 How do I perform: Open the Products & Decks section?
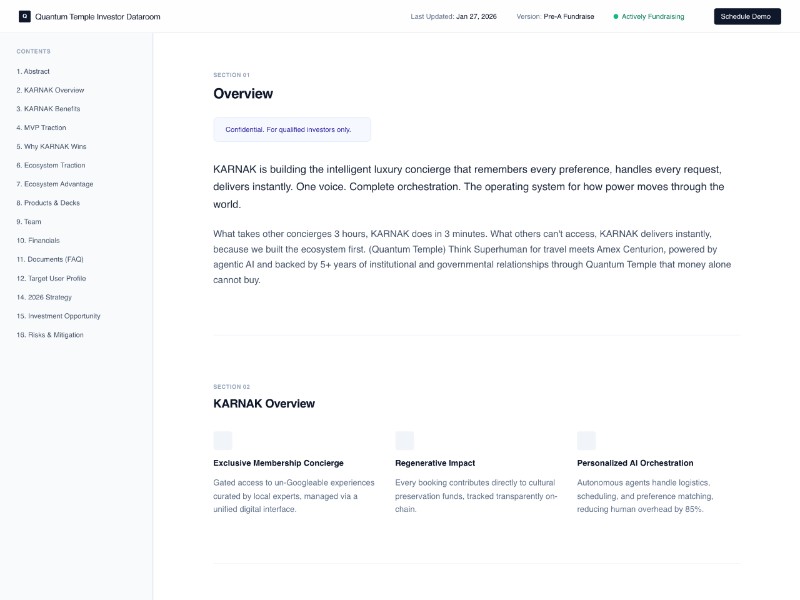(x=48, y=203)
